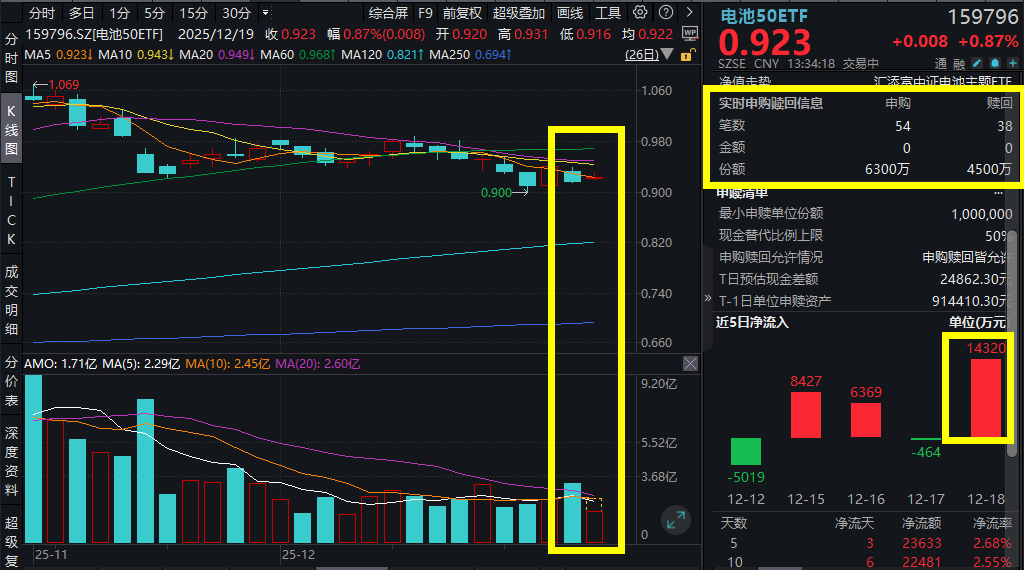Open 工具 menu
The width and height of the screenshot is (1024, 570).
click(607, 13)
